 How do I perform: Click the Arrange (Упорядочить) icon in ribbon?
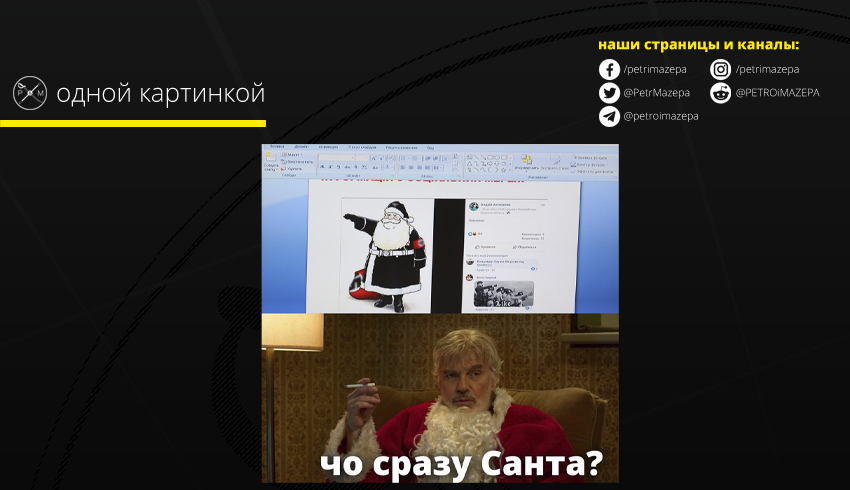coord(526,161)
